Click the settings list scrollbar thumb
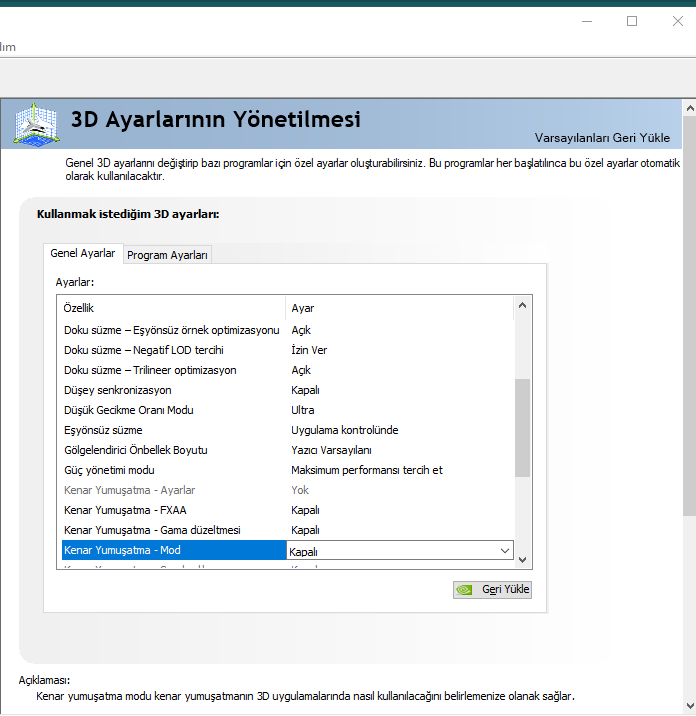 (x=523, y=427)
